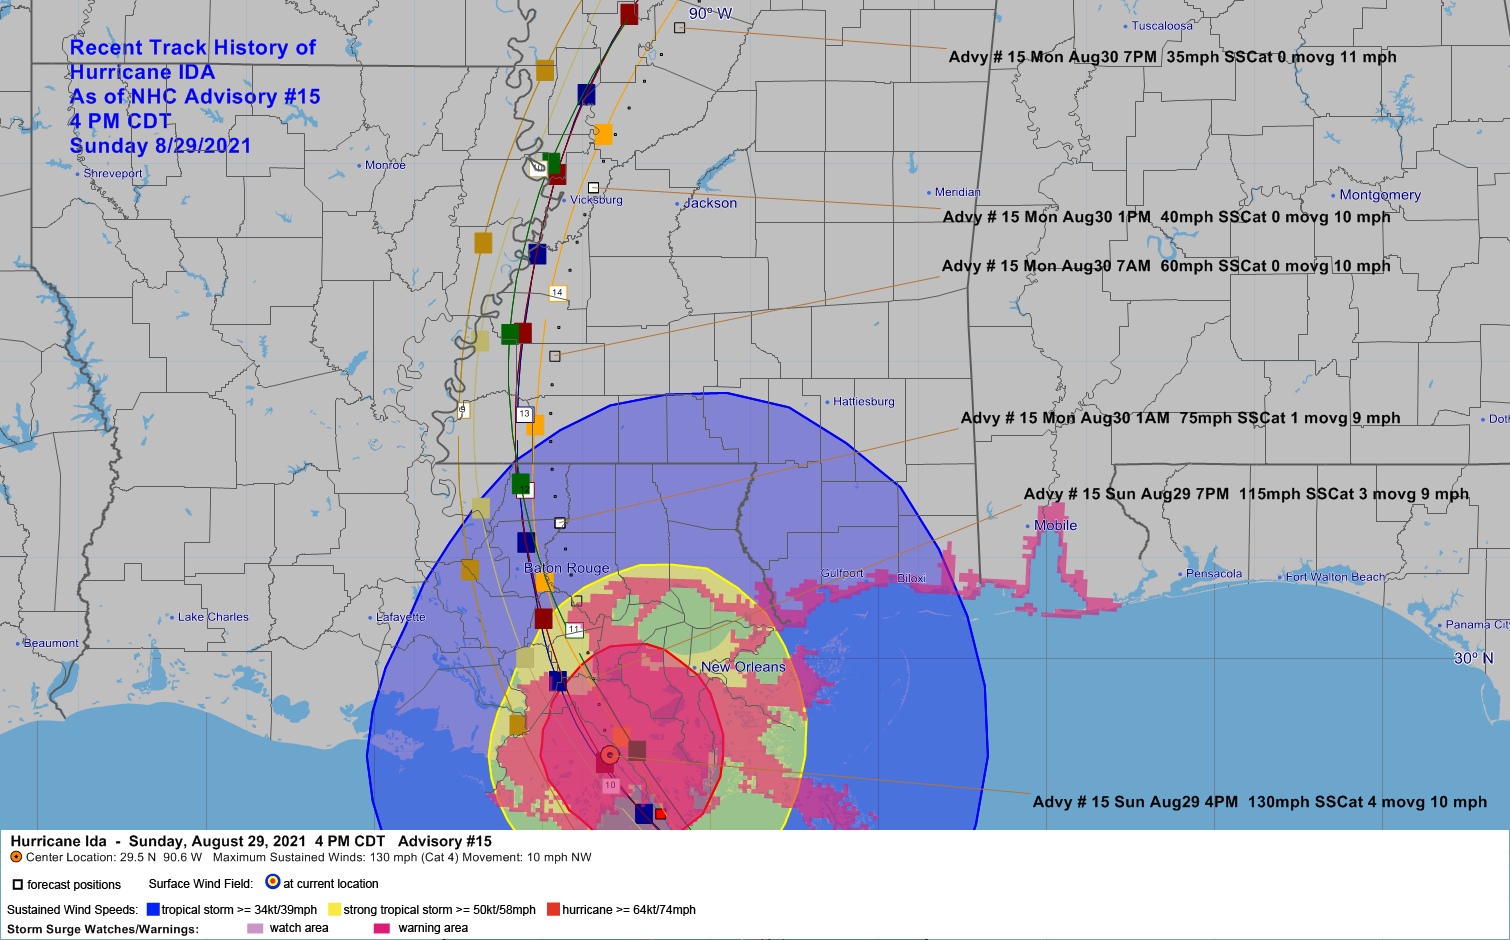
Task: Click the "Sustained Wind Speeds:" legend label
Action: [x=73, y=910]
